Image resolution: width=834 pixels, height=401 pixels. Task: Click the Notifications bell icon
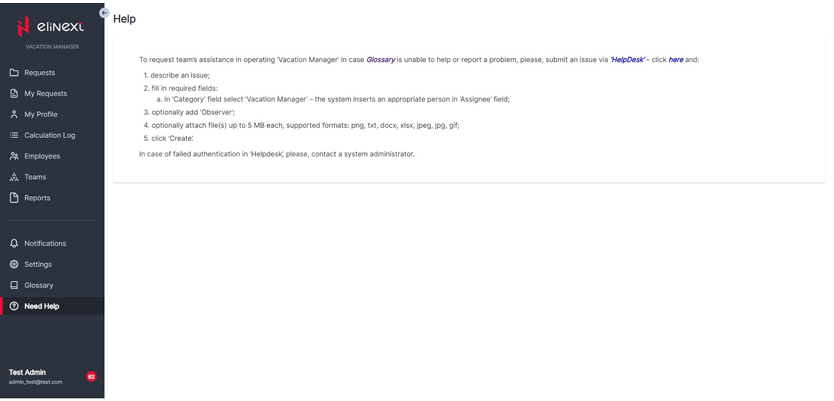14,243
